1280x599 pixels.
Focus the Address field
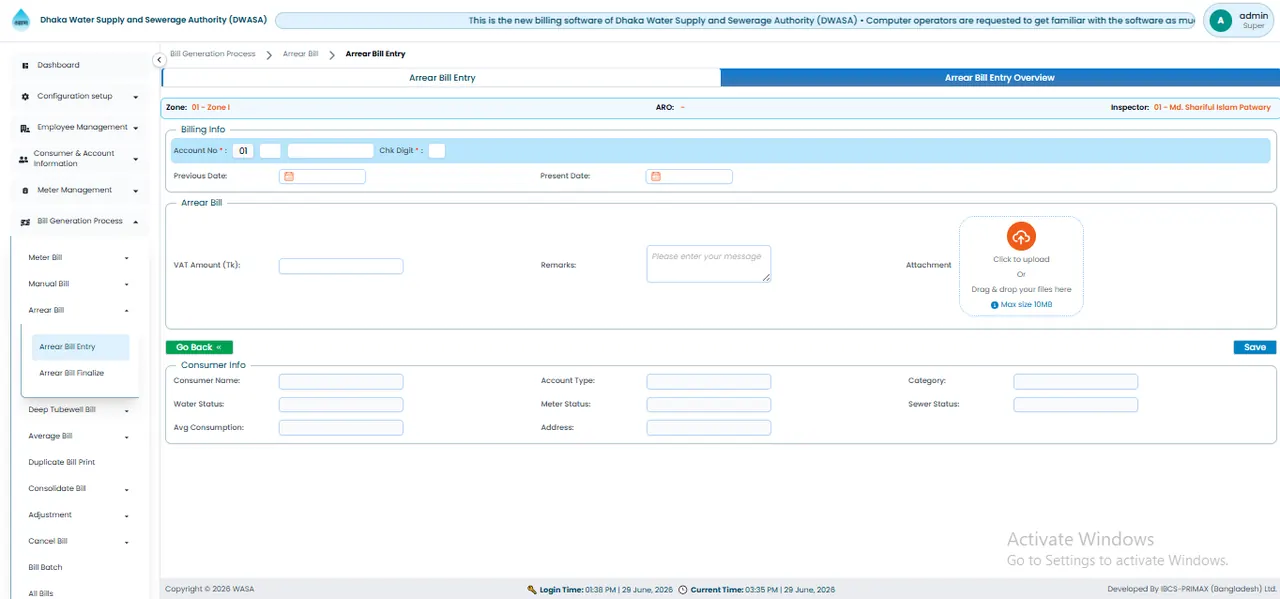point(709,428)
